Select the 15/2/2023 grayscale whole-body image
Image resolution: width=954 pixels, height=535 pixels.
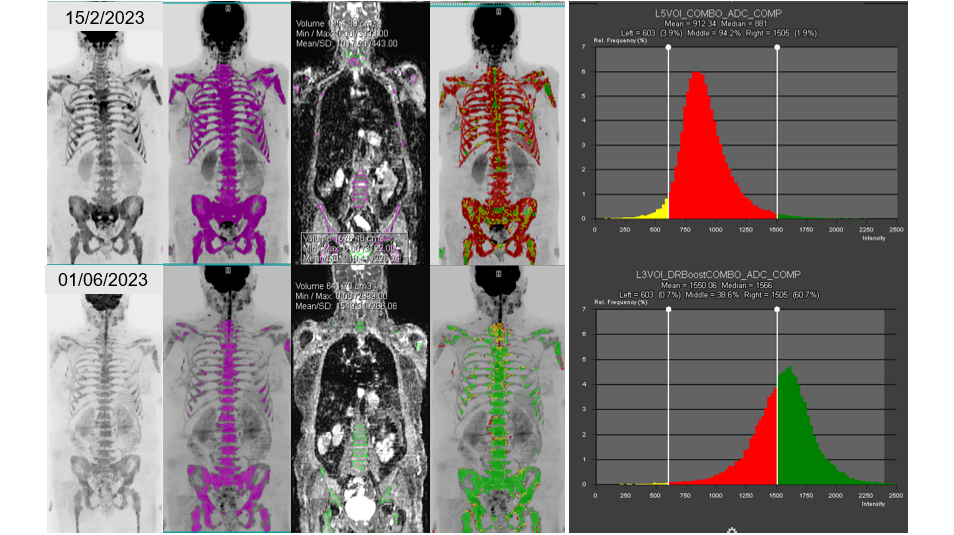coord(104,150)
